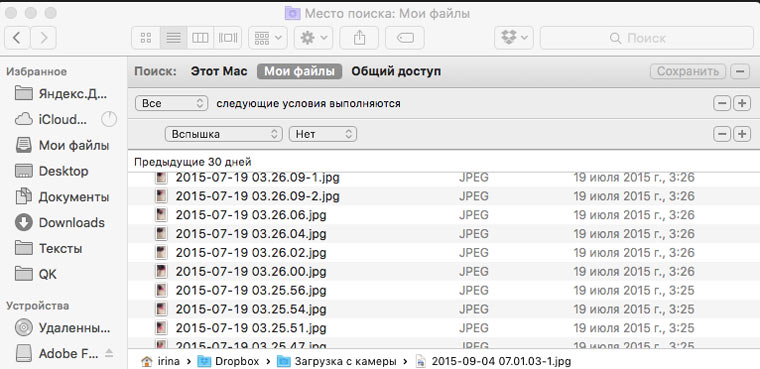760x369 pixels.
Task: Click the Устройства sidebar section header
Action: coord(37,306)
